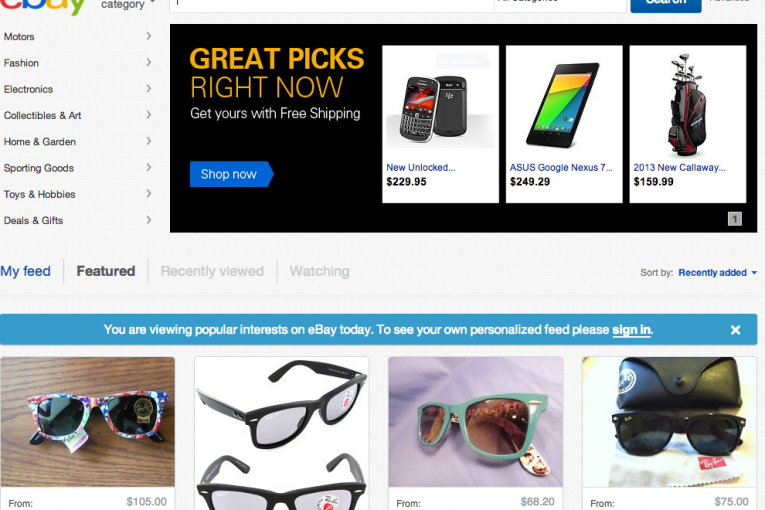Open the ASUS Google Nexus 7 listing
The image size is (765, 510).
(564, 124)
